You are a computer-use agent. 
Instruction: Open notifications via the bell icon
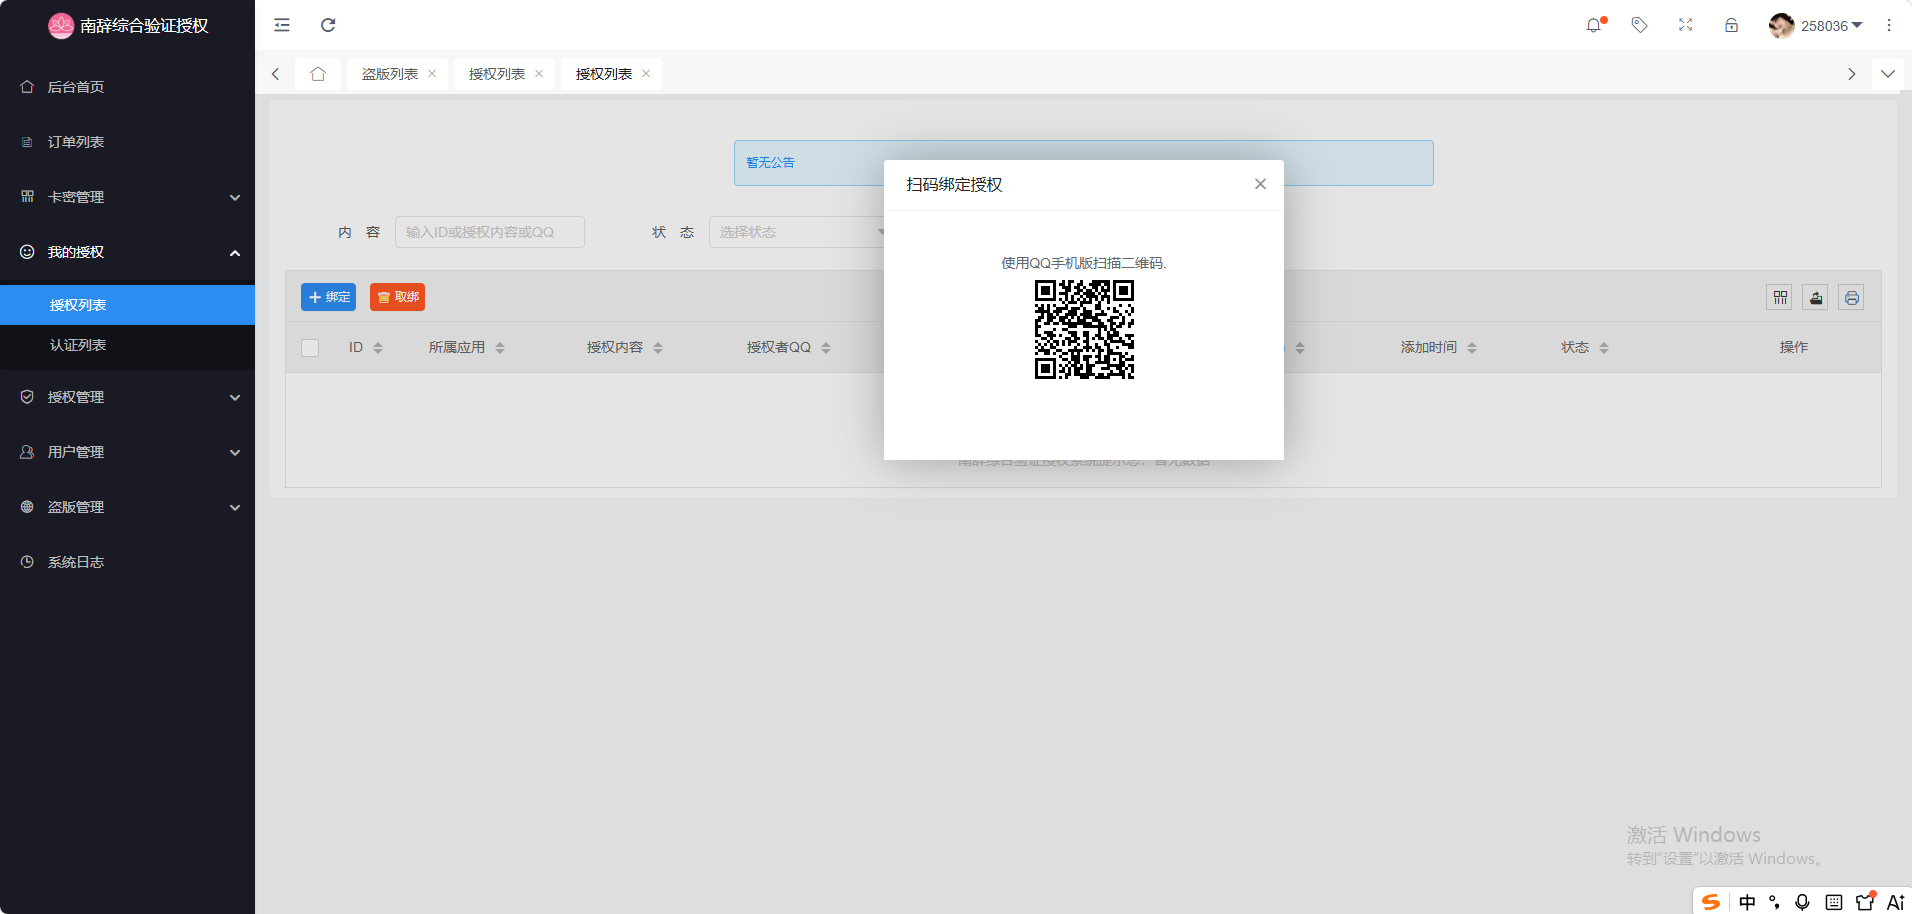pyautogui.click(x=1594, y=25)
